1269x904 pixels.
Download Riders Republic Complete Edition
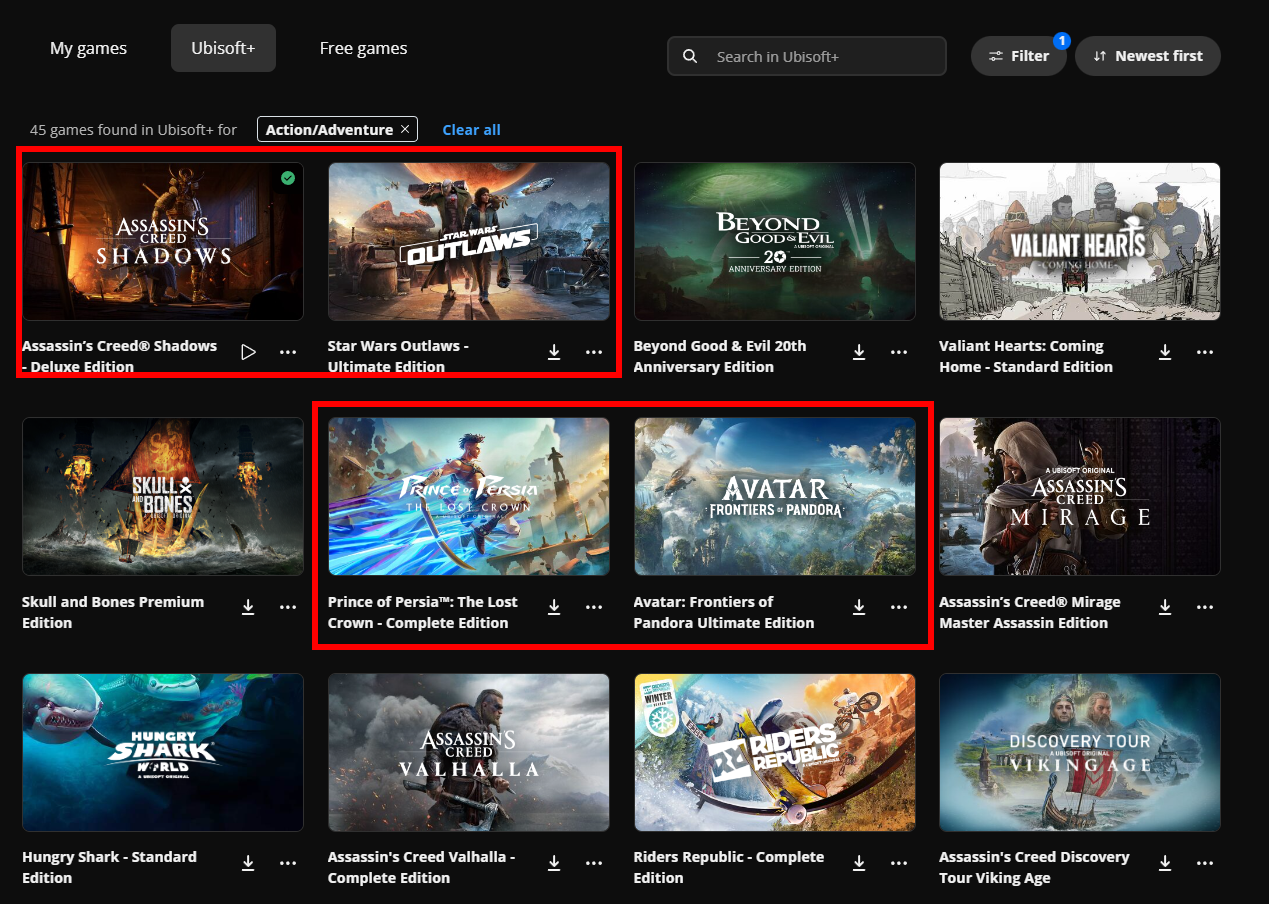[x=859, y=863]
